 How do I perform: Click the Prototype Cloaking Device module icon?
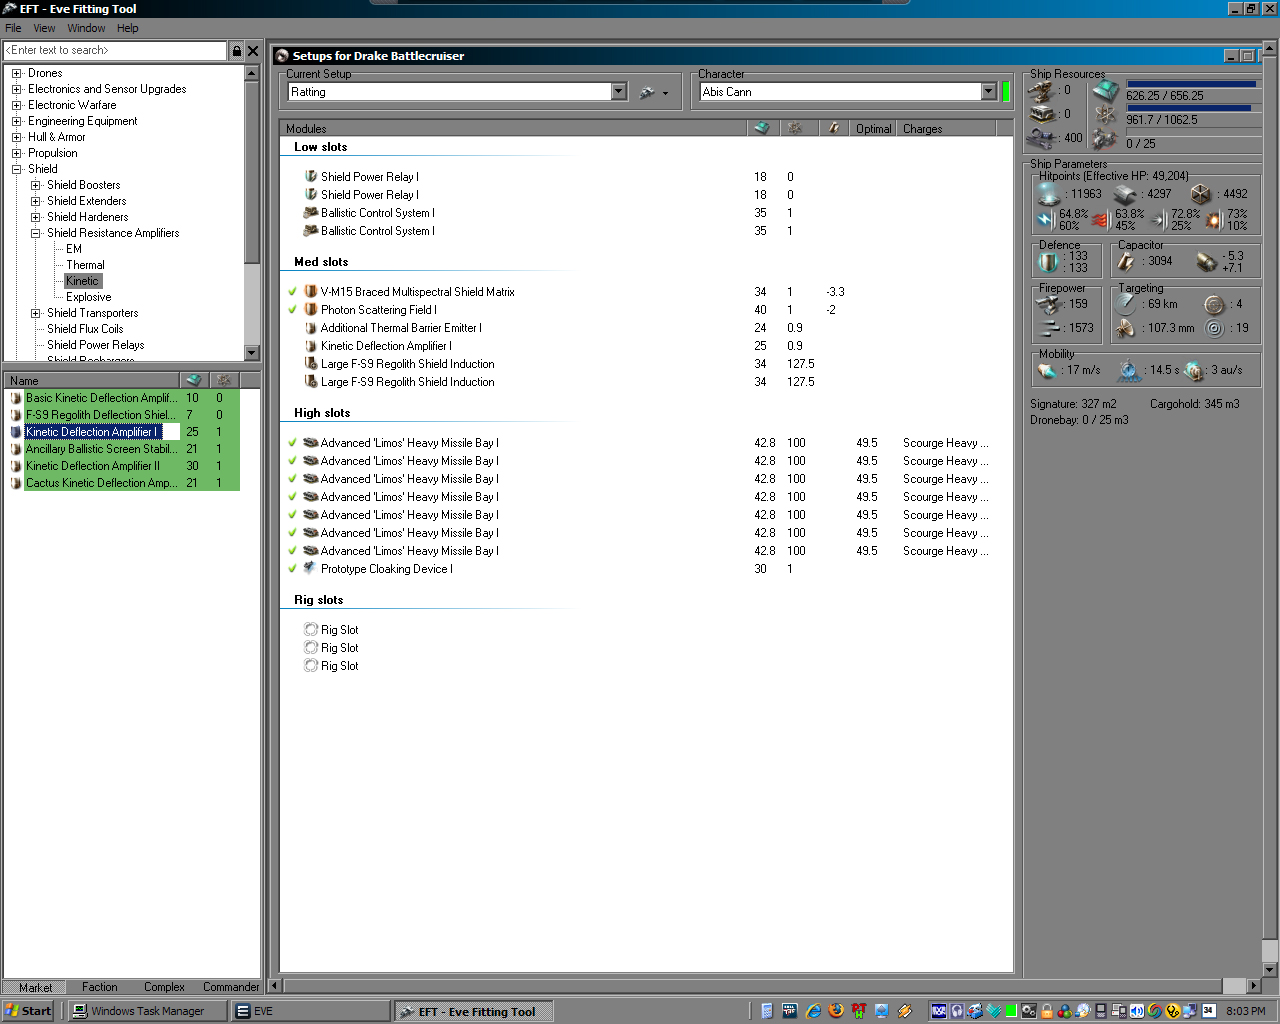(x=311, y=568)
